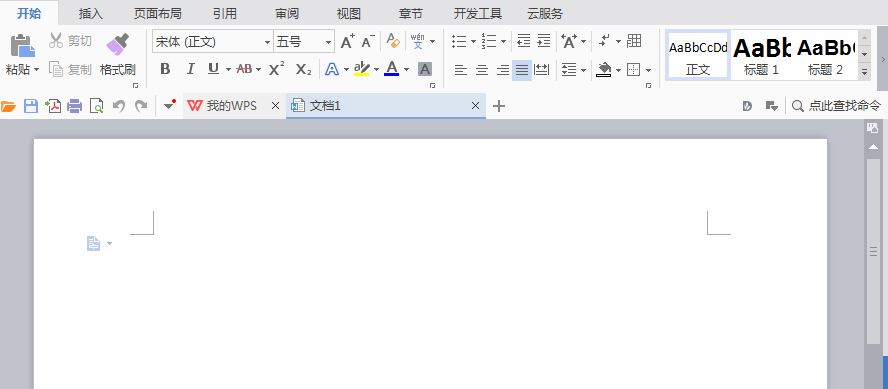Open the highlight color dropdown arrow

click(x=376, y=70)
